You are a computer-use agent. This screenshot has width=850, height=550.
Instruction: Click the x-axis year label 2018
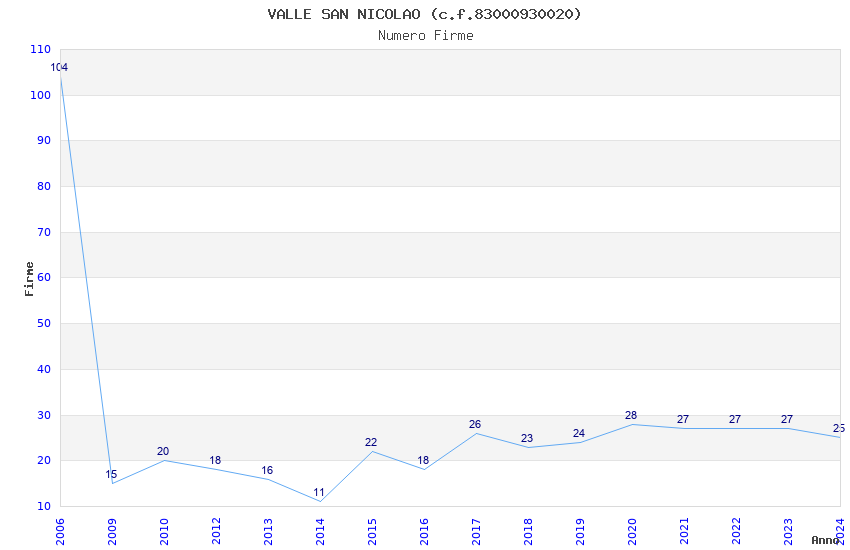pos(528,532)
